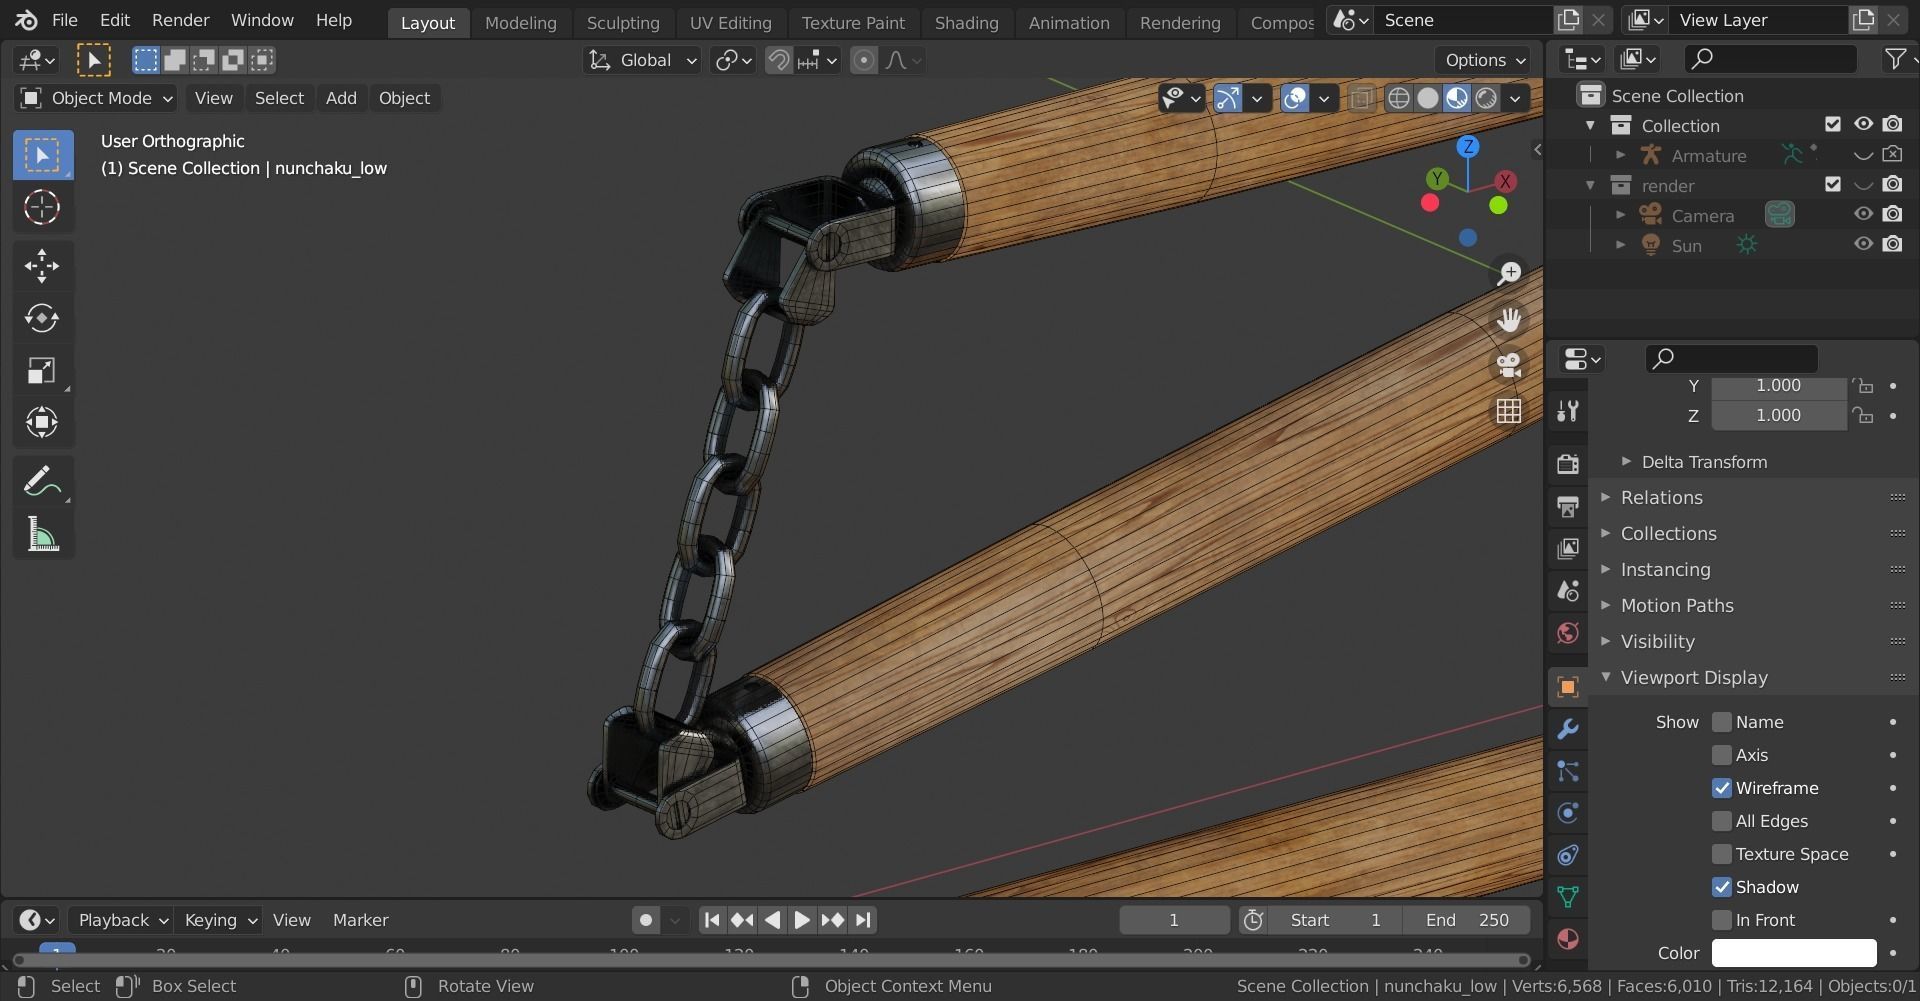The image size is (1920, 1001).
Task: Switch to the Modeling workspace tab
Action: click(520, 23)
